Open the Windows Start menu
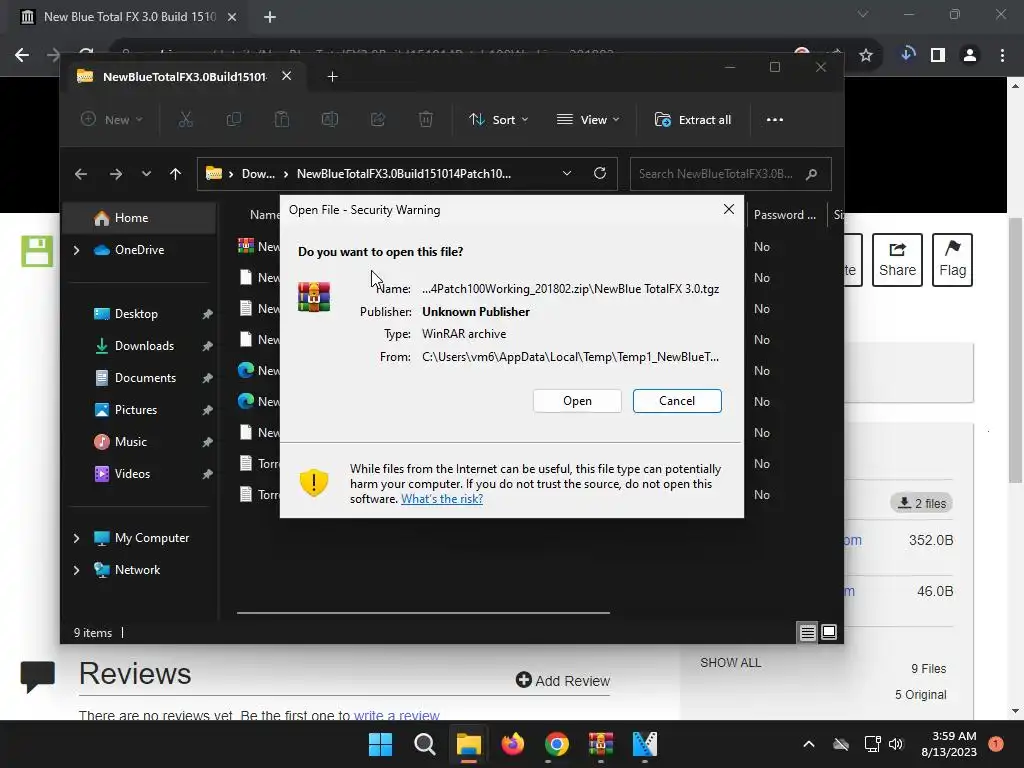 pyautogui.click(x=380, y=744)
